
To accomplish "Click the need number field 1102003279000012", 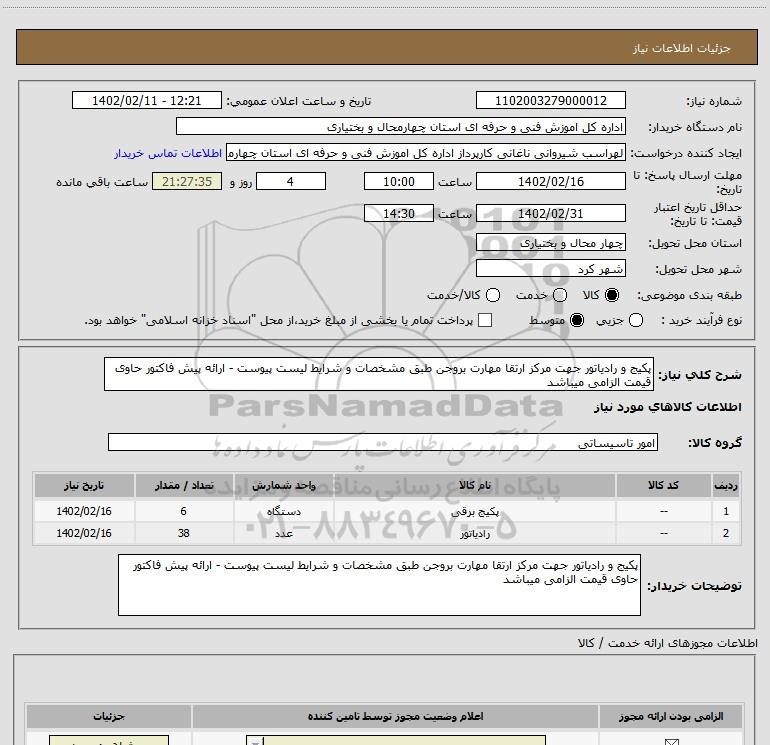I will 550,101.
